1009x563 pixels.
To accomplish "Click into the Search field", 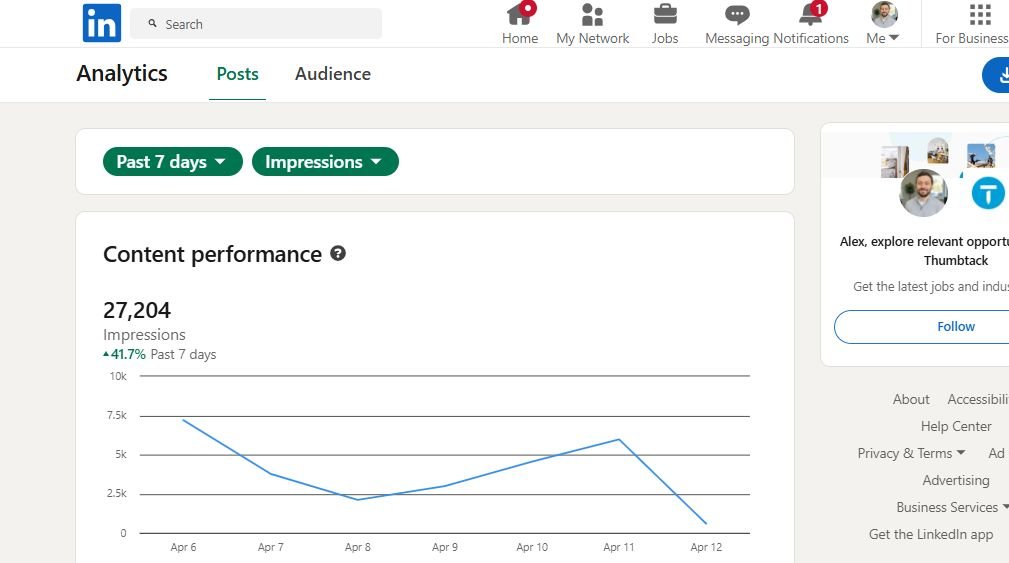I will pos(256,24).
